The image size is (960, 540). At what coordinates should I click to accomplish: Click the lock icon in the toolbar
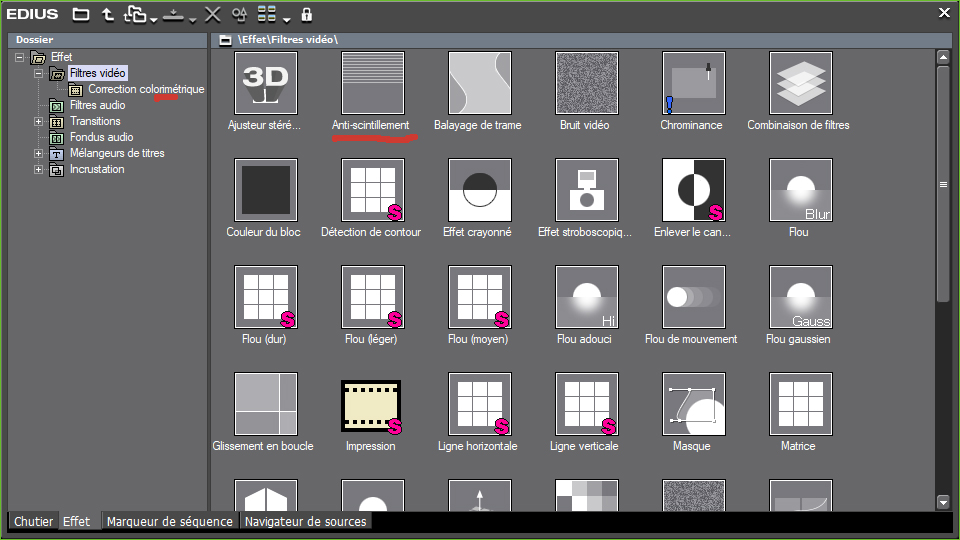coord(307,14)
